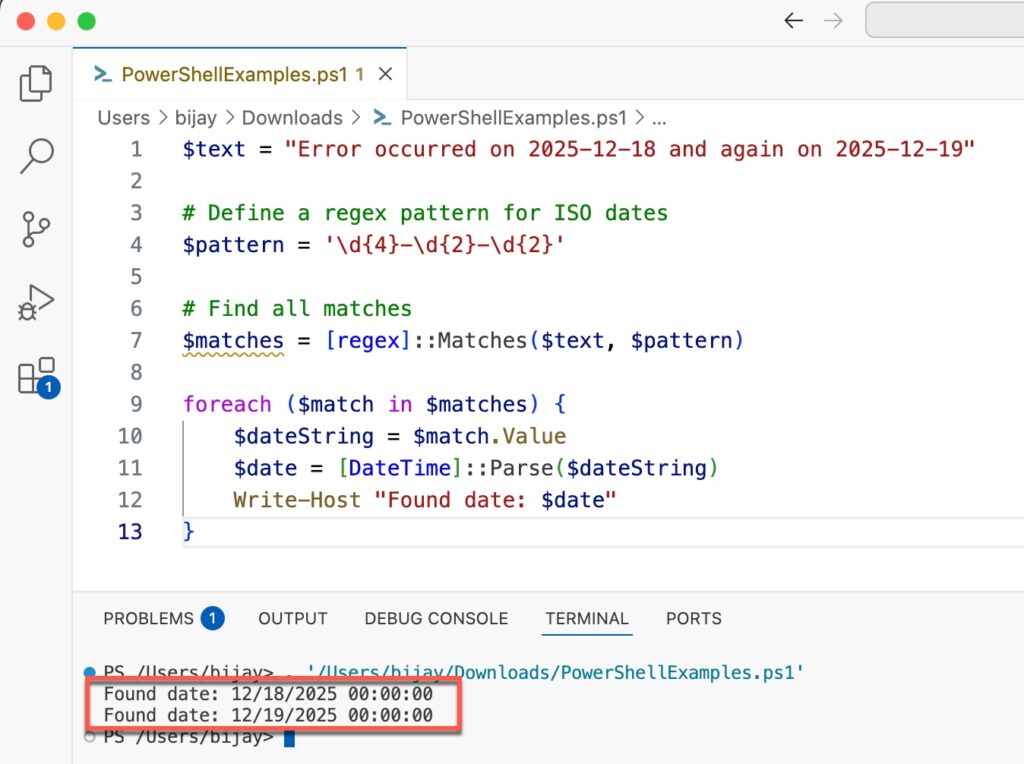
Task: Open the bijay breadcrumb dropdown
Action: pyautogui.click(x=196, y=118)
